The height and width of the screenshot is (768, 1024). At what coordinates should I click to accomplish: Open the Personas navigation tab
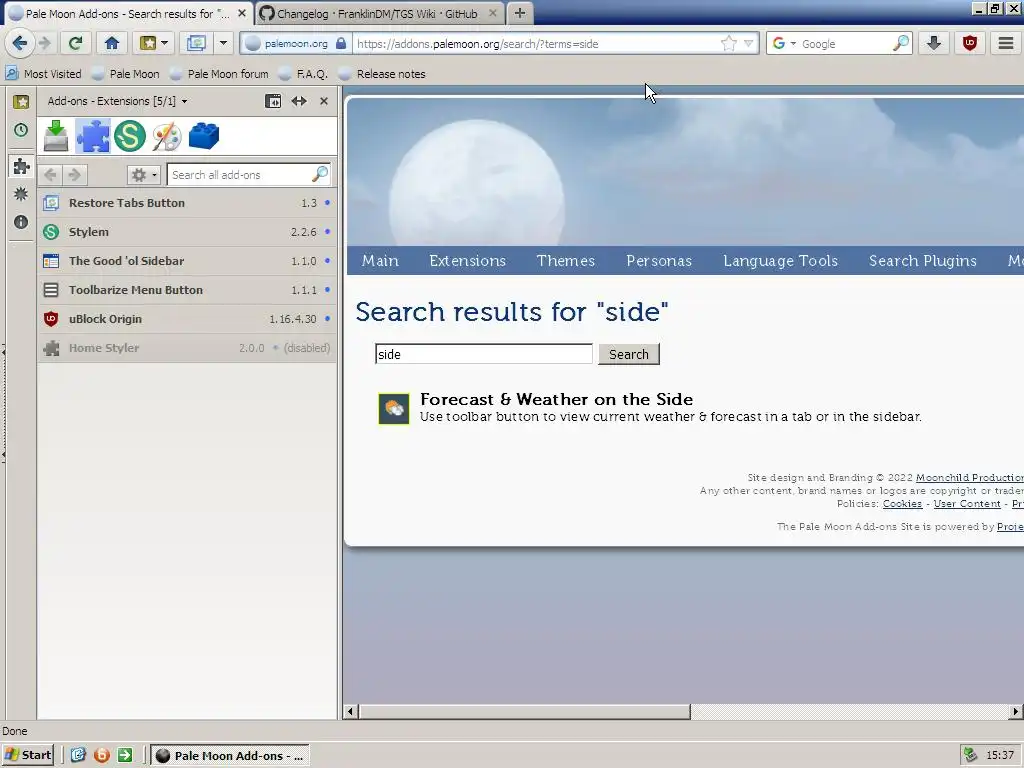point(659,261)
